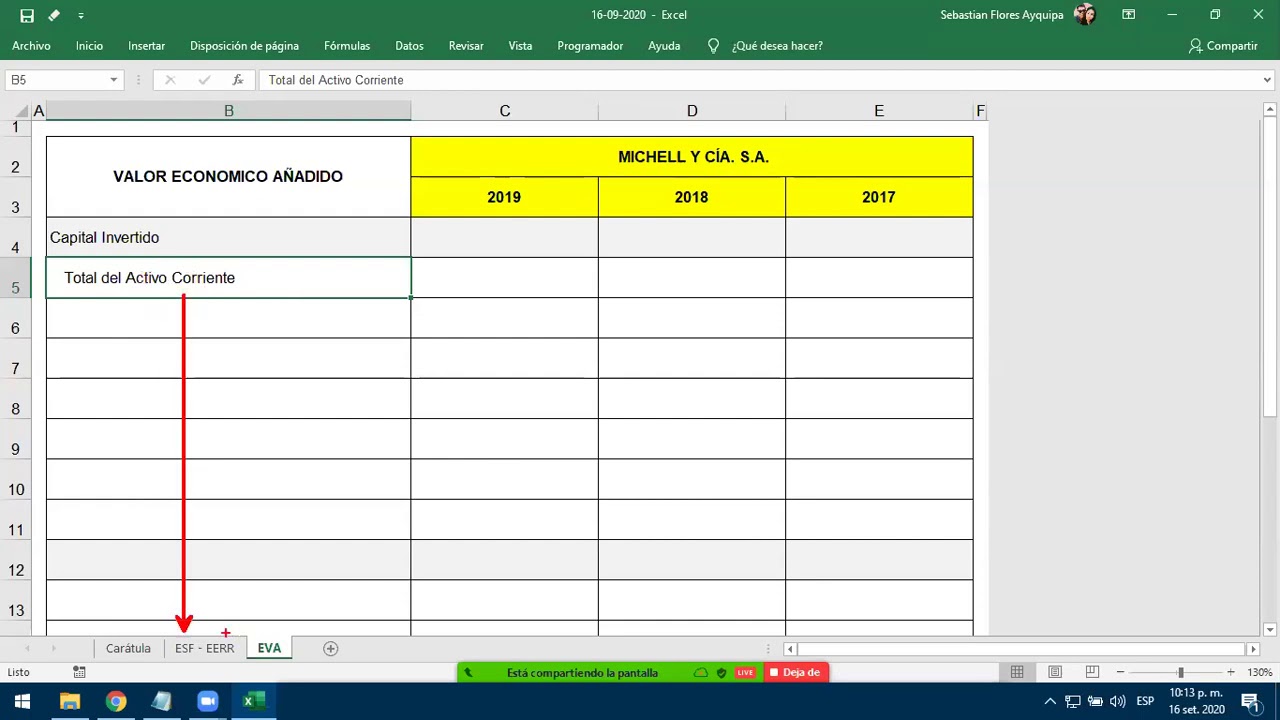This screenshot has height=720, width=1280.
Task: Open the Windows Start menu
Action: tap(22, 701)
